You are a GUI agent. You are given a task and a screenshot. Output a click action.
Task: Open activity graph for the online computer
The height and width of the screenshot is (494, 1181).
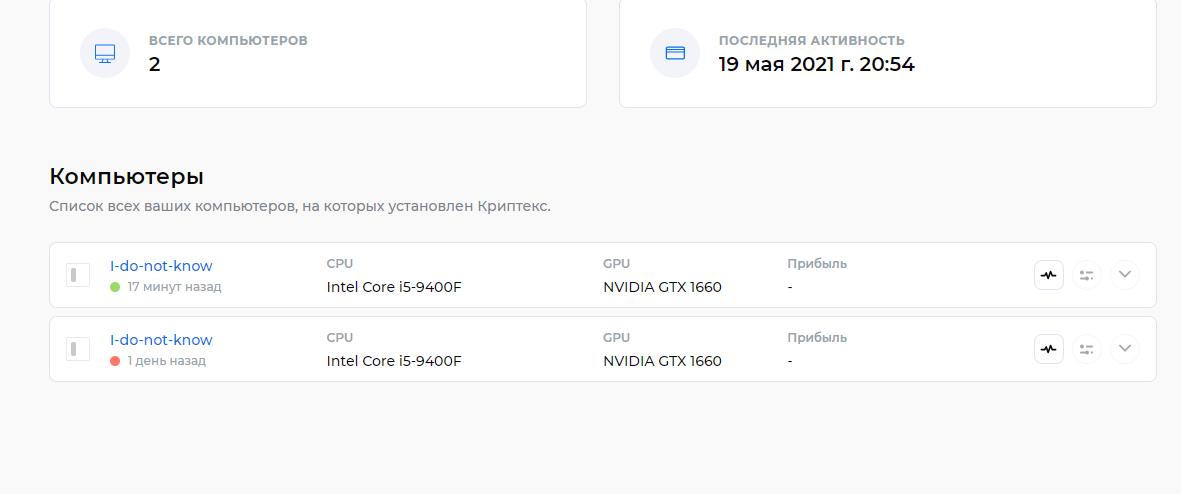coord(1048,275)
